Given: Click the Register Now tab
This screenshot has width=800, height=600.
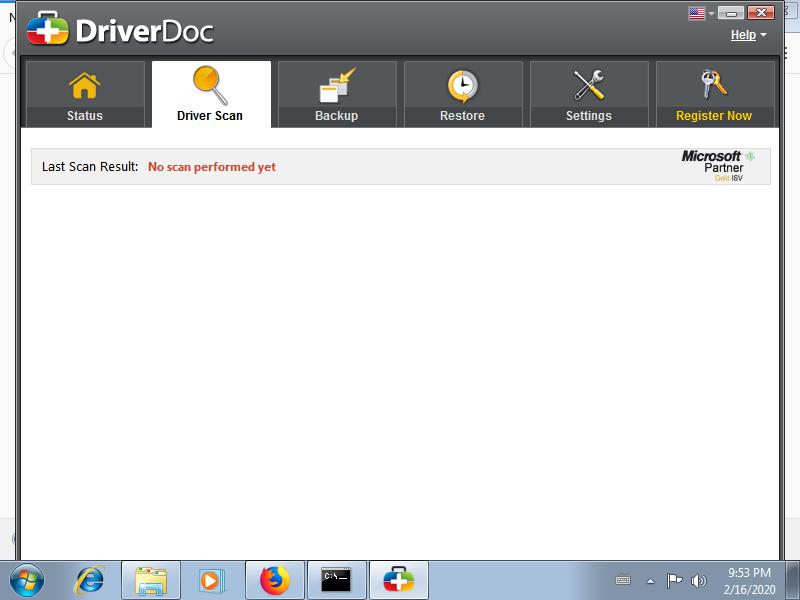Looking at the screenshot, I should 715,94.
